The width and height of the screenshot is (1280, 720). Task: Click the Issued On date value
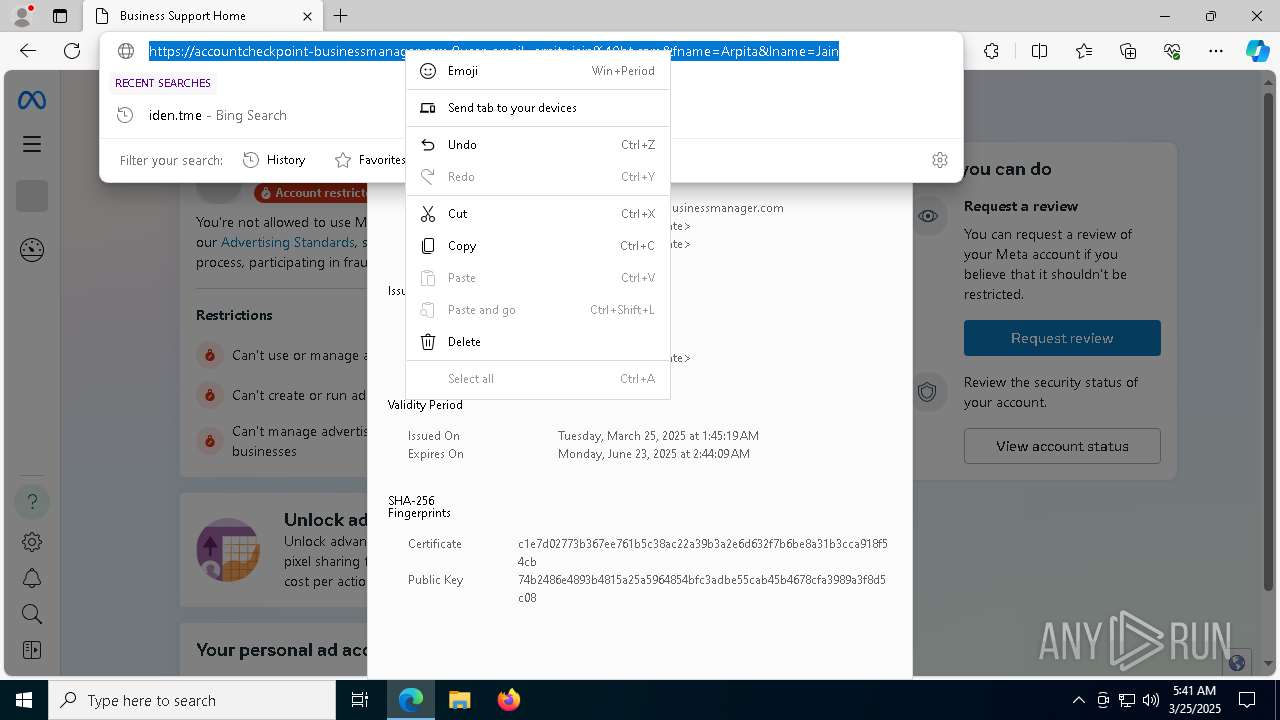click(x=658, y=436)
